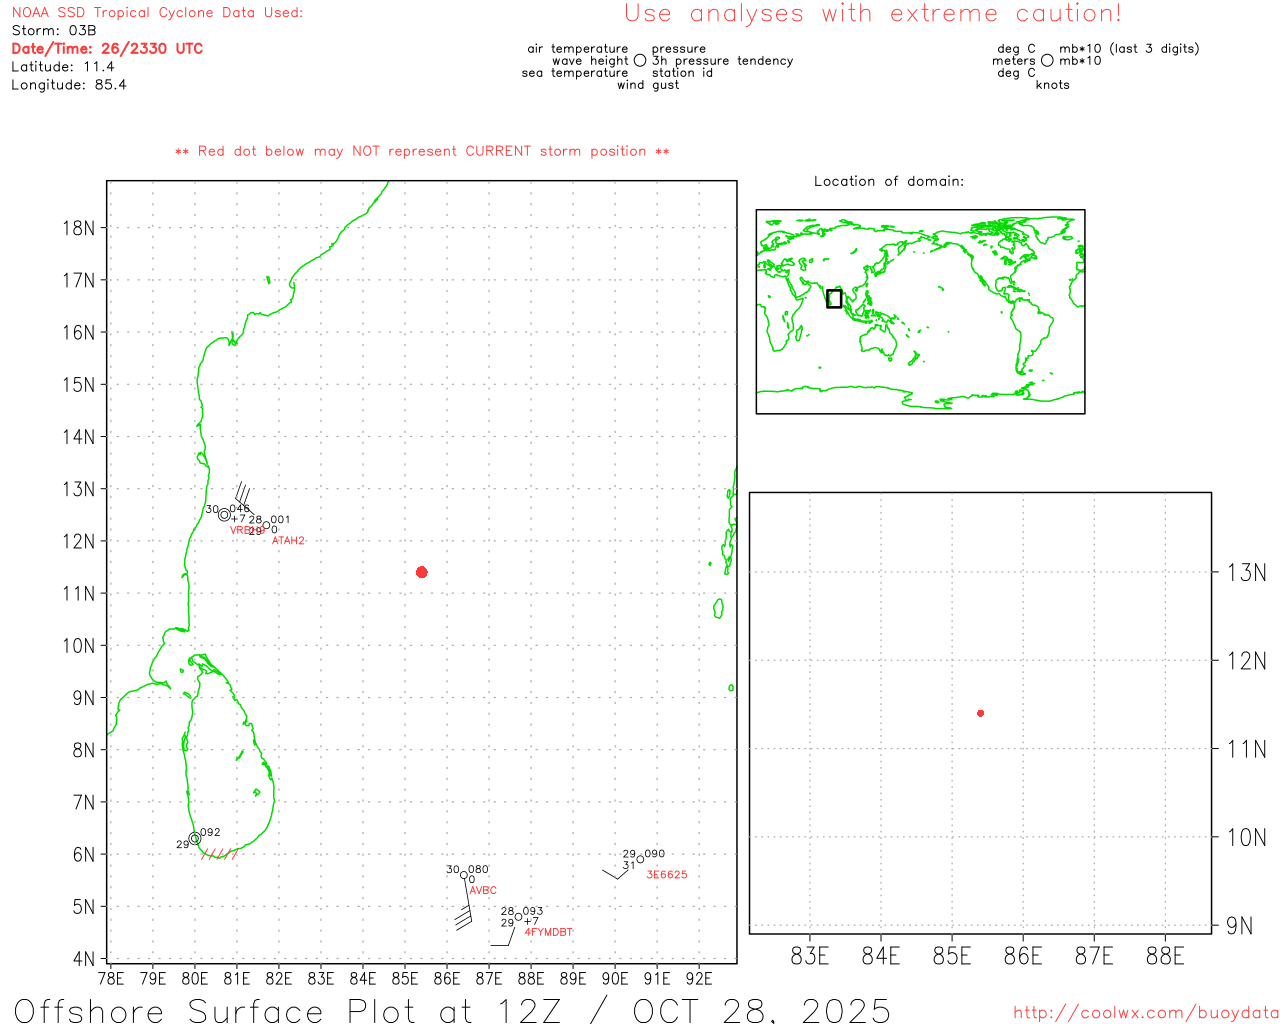The image size is (1280, 1024).
Task: Click the 85E label on the inset map
Action: point(952,957)
